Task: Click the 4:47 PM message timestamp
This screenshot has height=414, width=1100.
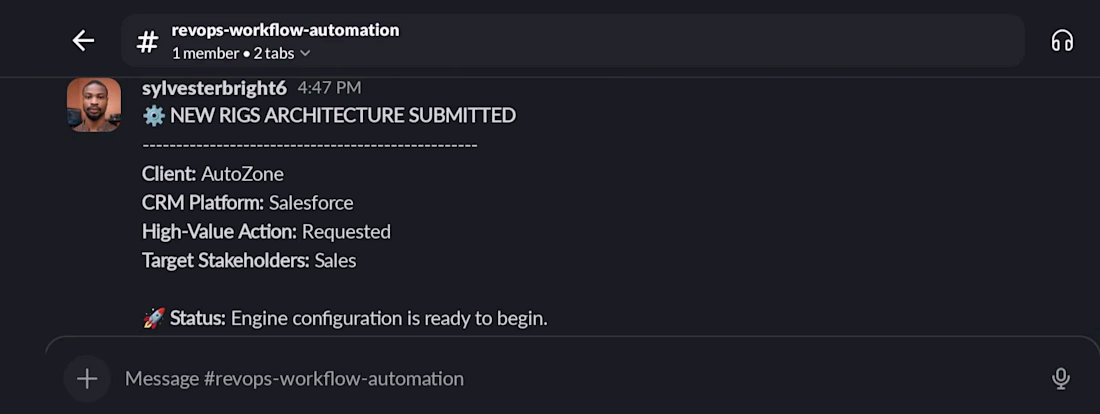Action: point(329,88)
